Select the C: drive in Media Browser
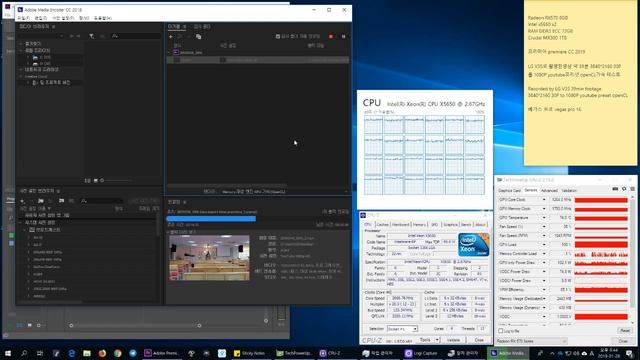Screen dimensions: 640x360 click(x=42, y=58)
